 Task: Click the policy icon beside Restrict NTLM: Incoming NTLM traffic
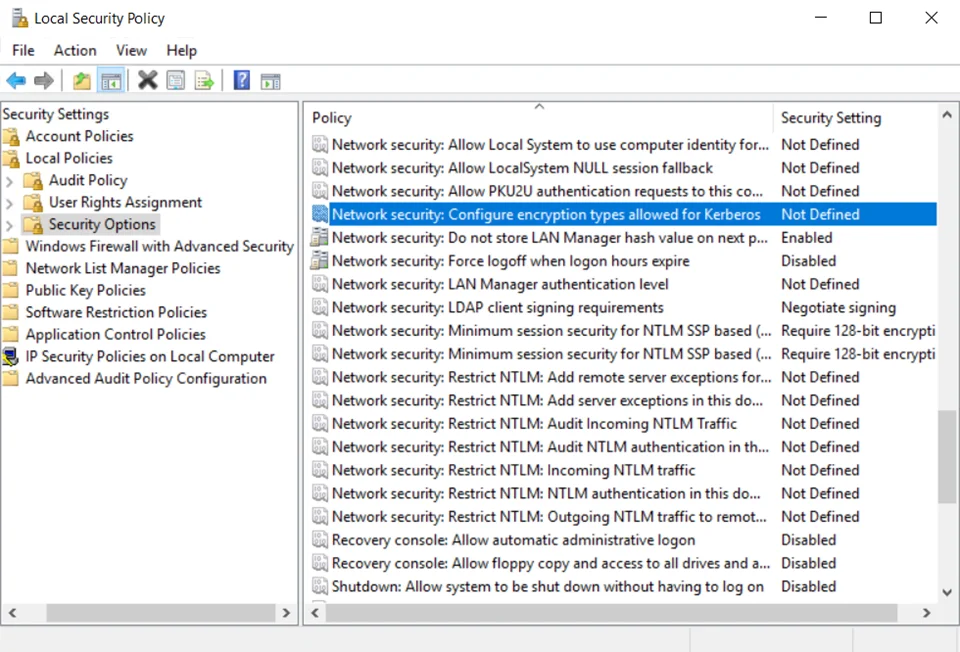[320, 470]
